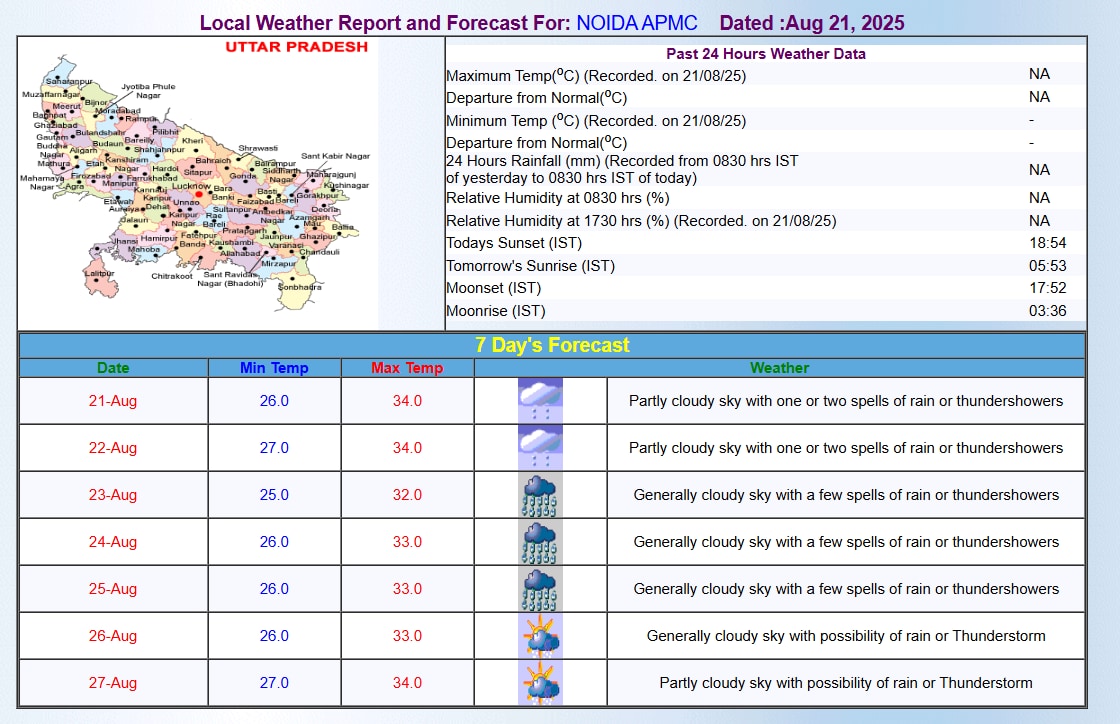
Task: Click the Uttar Pradesh district map
Action: (x=197, y=183)
